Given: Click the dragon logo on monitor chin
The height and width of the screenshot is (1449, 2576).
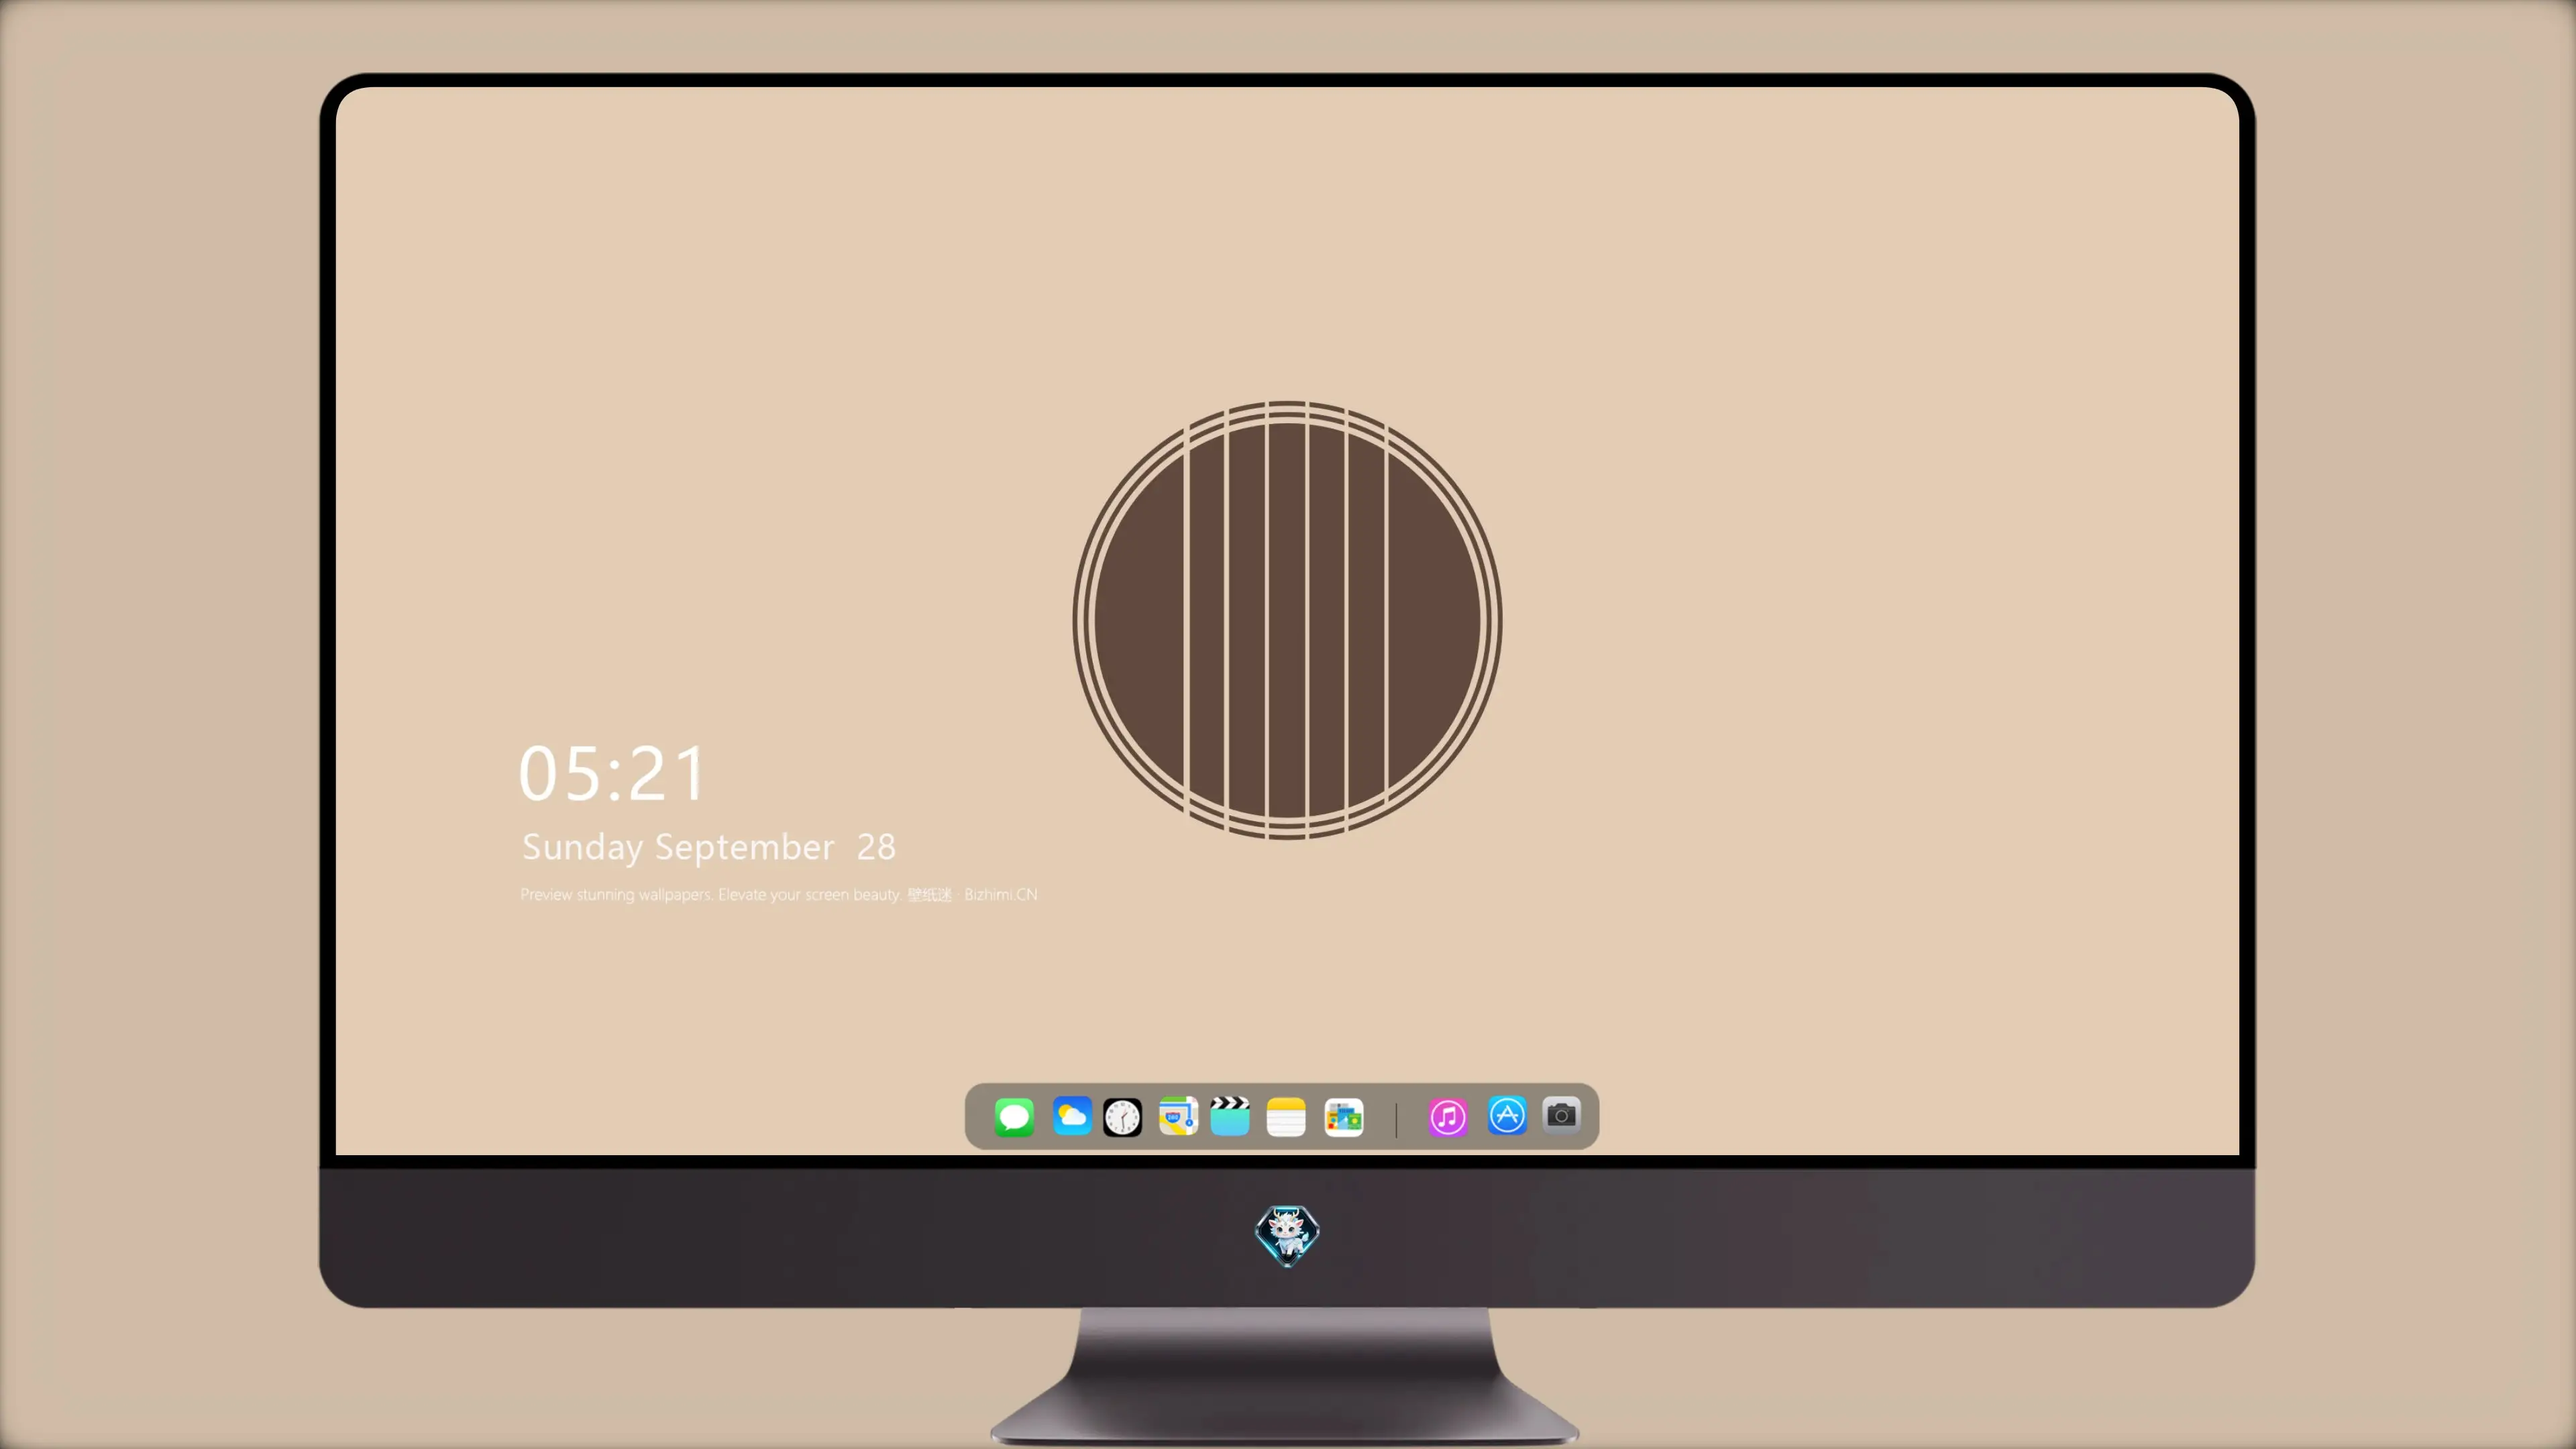Looking at the screenshot, I should pos(1287,1236).
